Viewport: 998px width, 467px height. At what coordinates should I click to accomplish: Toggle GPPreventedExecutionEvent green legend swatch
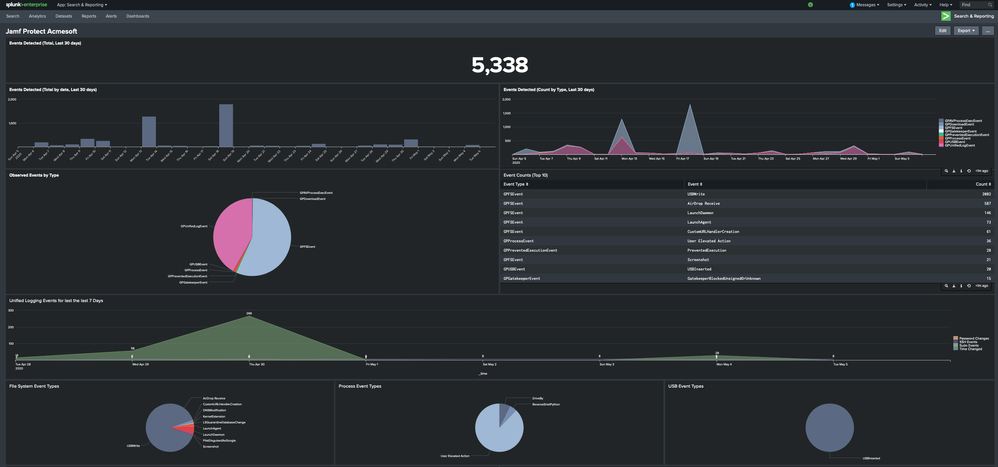pos(941,135)
